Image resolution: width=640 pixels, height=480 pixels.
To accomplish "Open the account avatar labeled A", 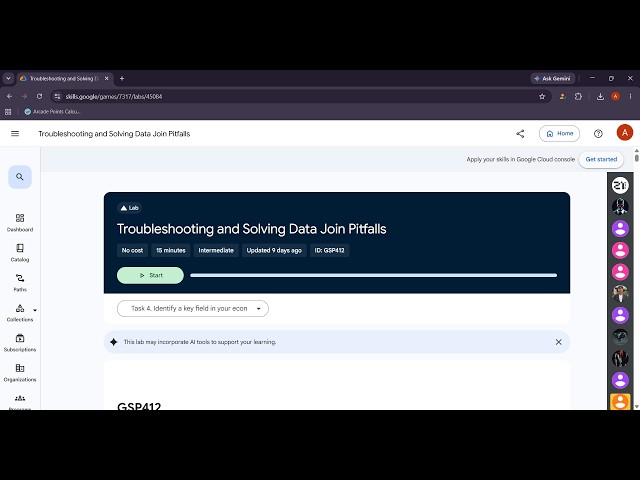I will point(624,133).
